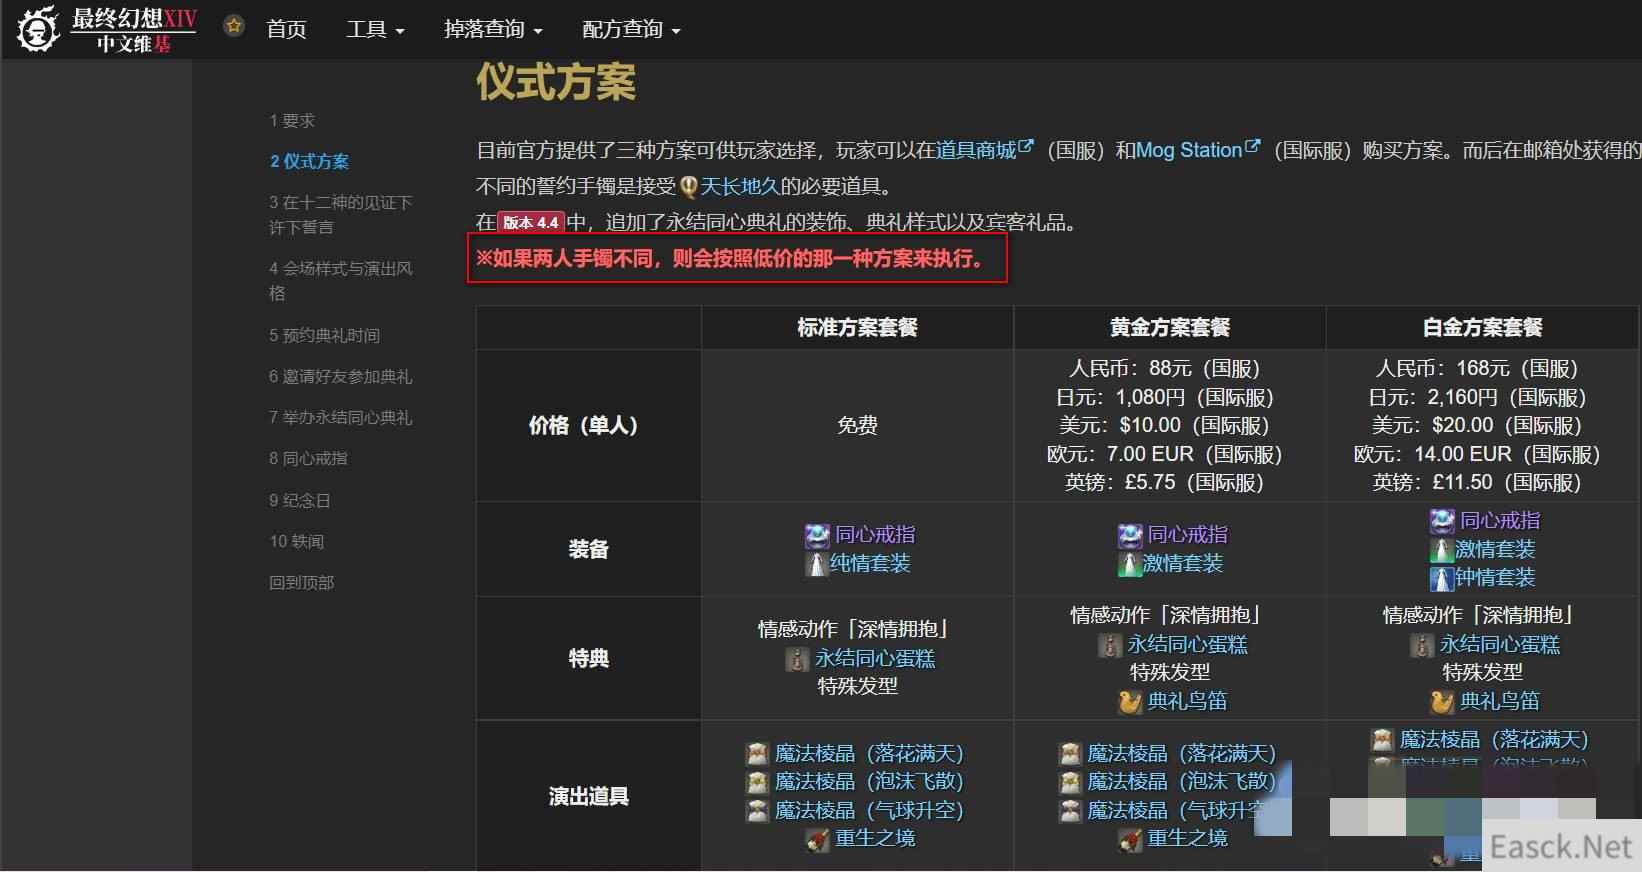Open 同心戒指 link in 白金方案 column
This screenshot has height=872, width=1642.
[1500, 520]
